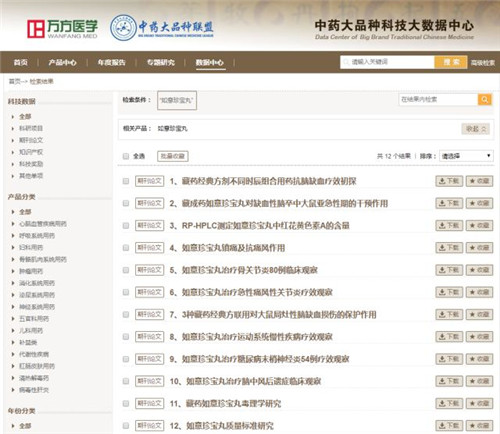500x434 pixels.
Task: Click the 如意珍宝丸 search condition tag
Action: point(177,100)
